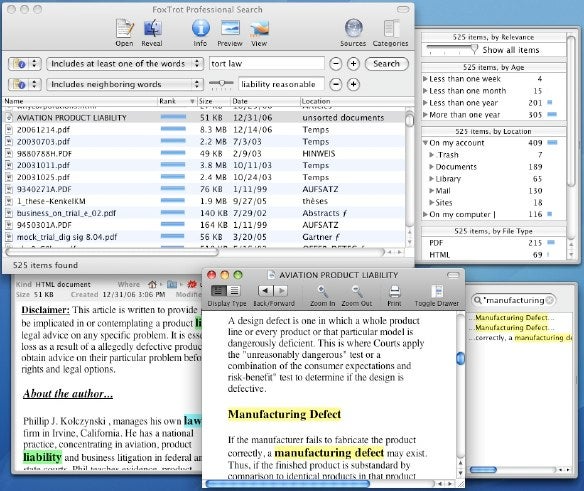Image resolution: width=584 pixels, height=491 pixels.
Task: Open first row scope popup beside criteria
Action: click(24, 64)
